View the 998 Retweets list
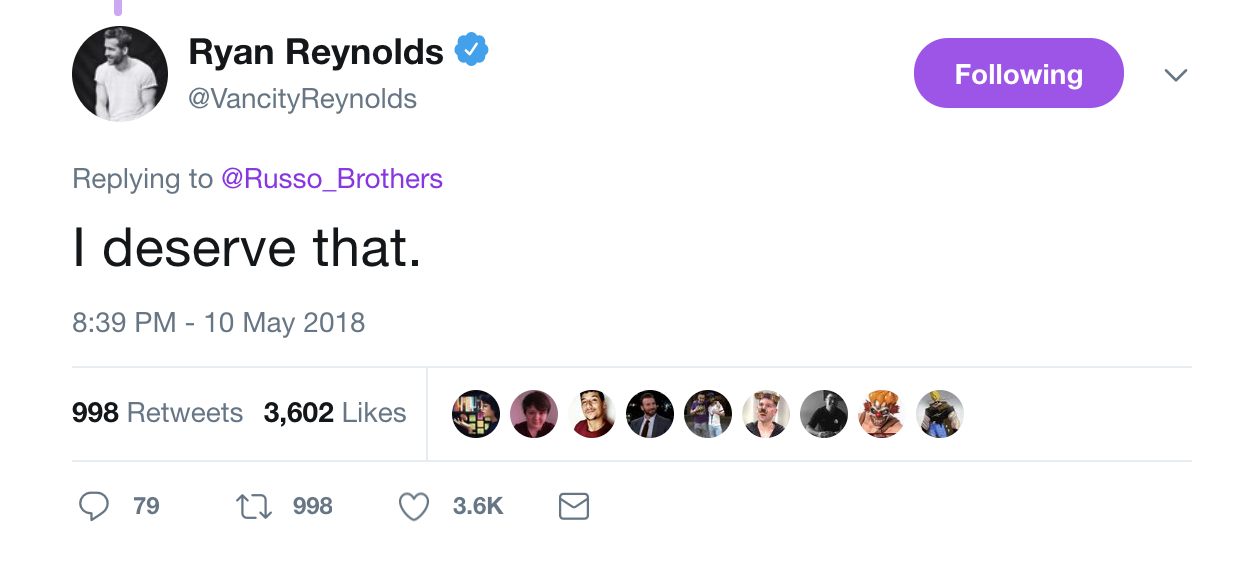Viewport: 1258px width, 572px height. 157,413
